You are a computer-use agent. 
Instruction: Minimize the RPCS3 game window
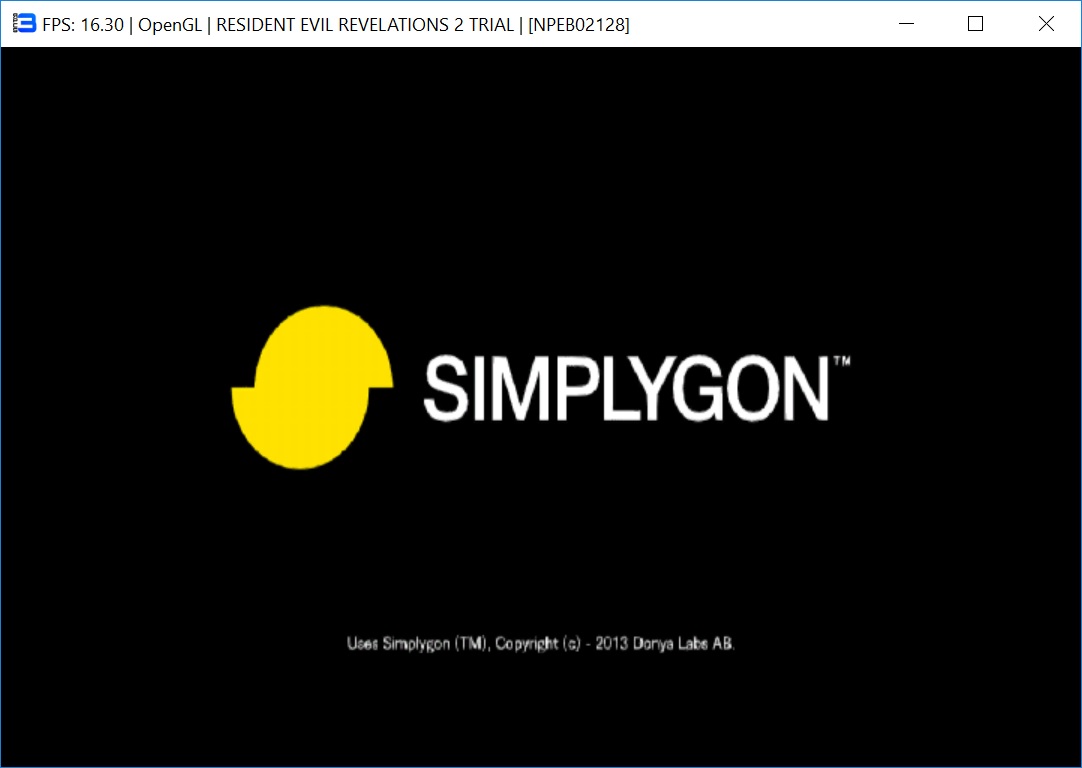(907, 23)
